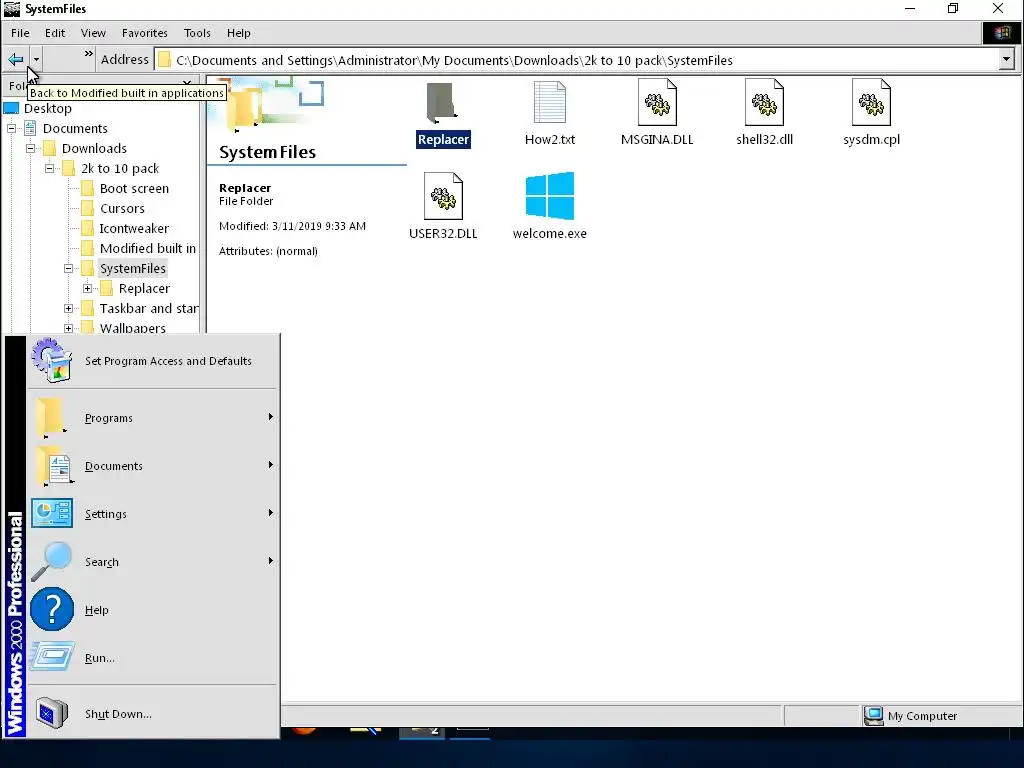1024x768 pixels.
Task: Collapse the Documents tree node
Action: (x=11, y=129)
